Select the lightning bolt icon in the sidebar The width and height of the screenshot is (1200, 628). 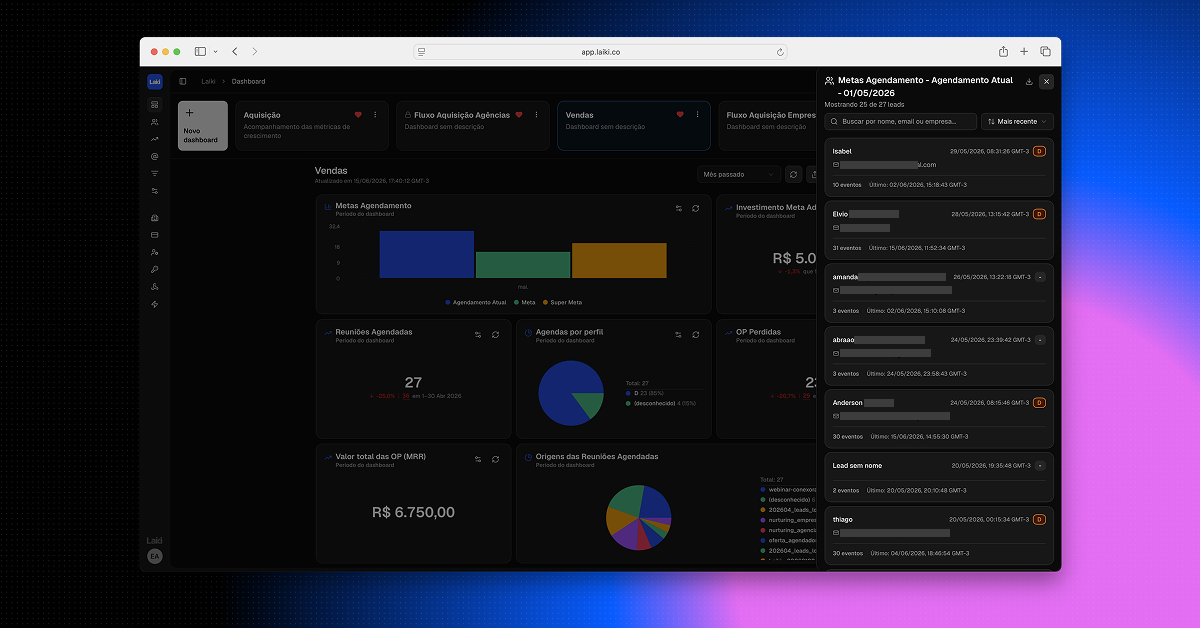coord(155,304)
